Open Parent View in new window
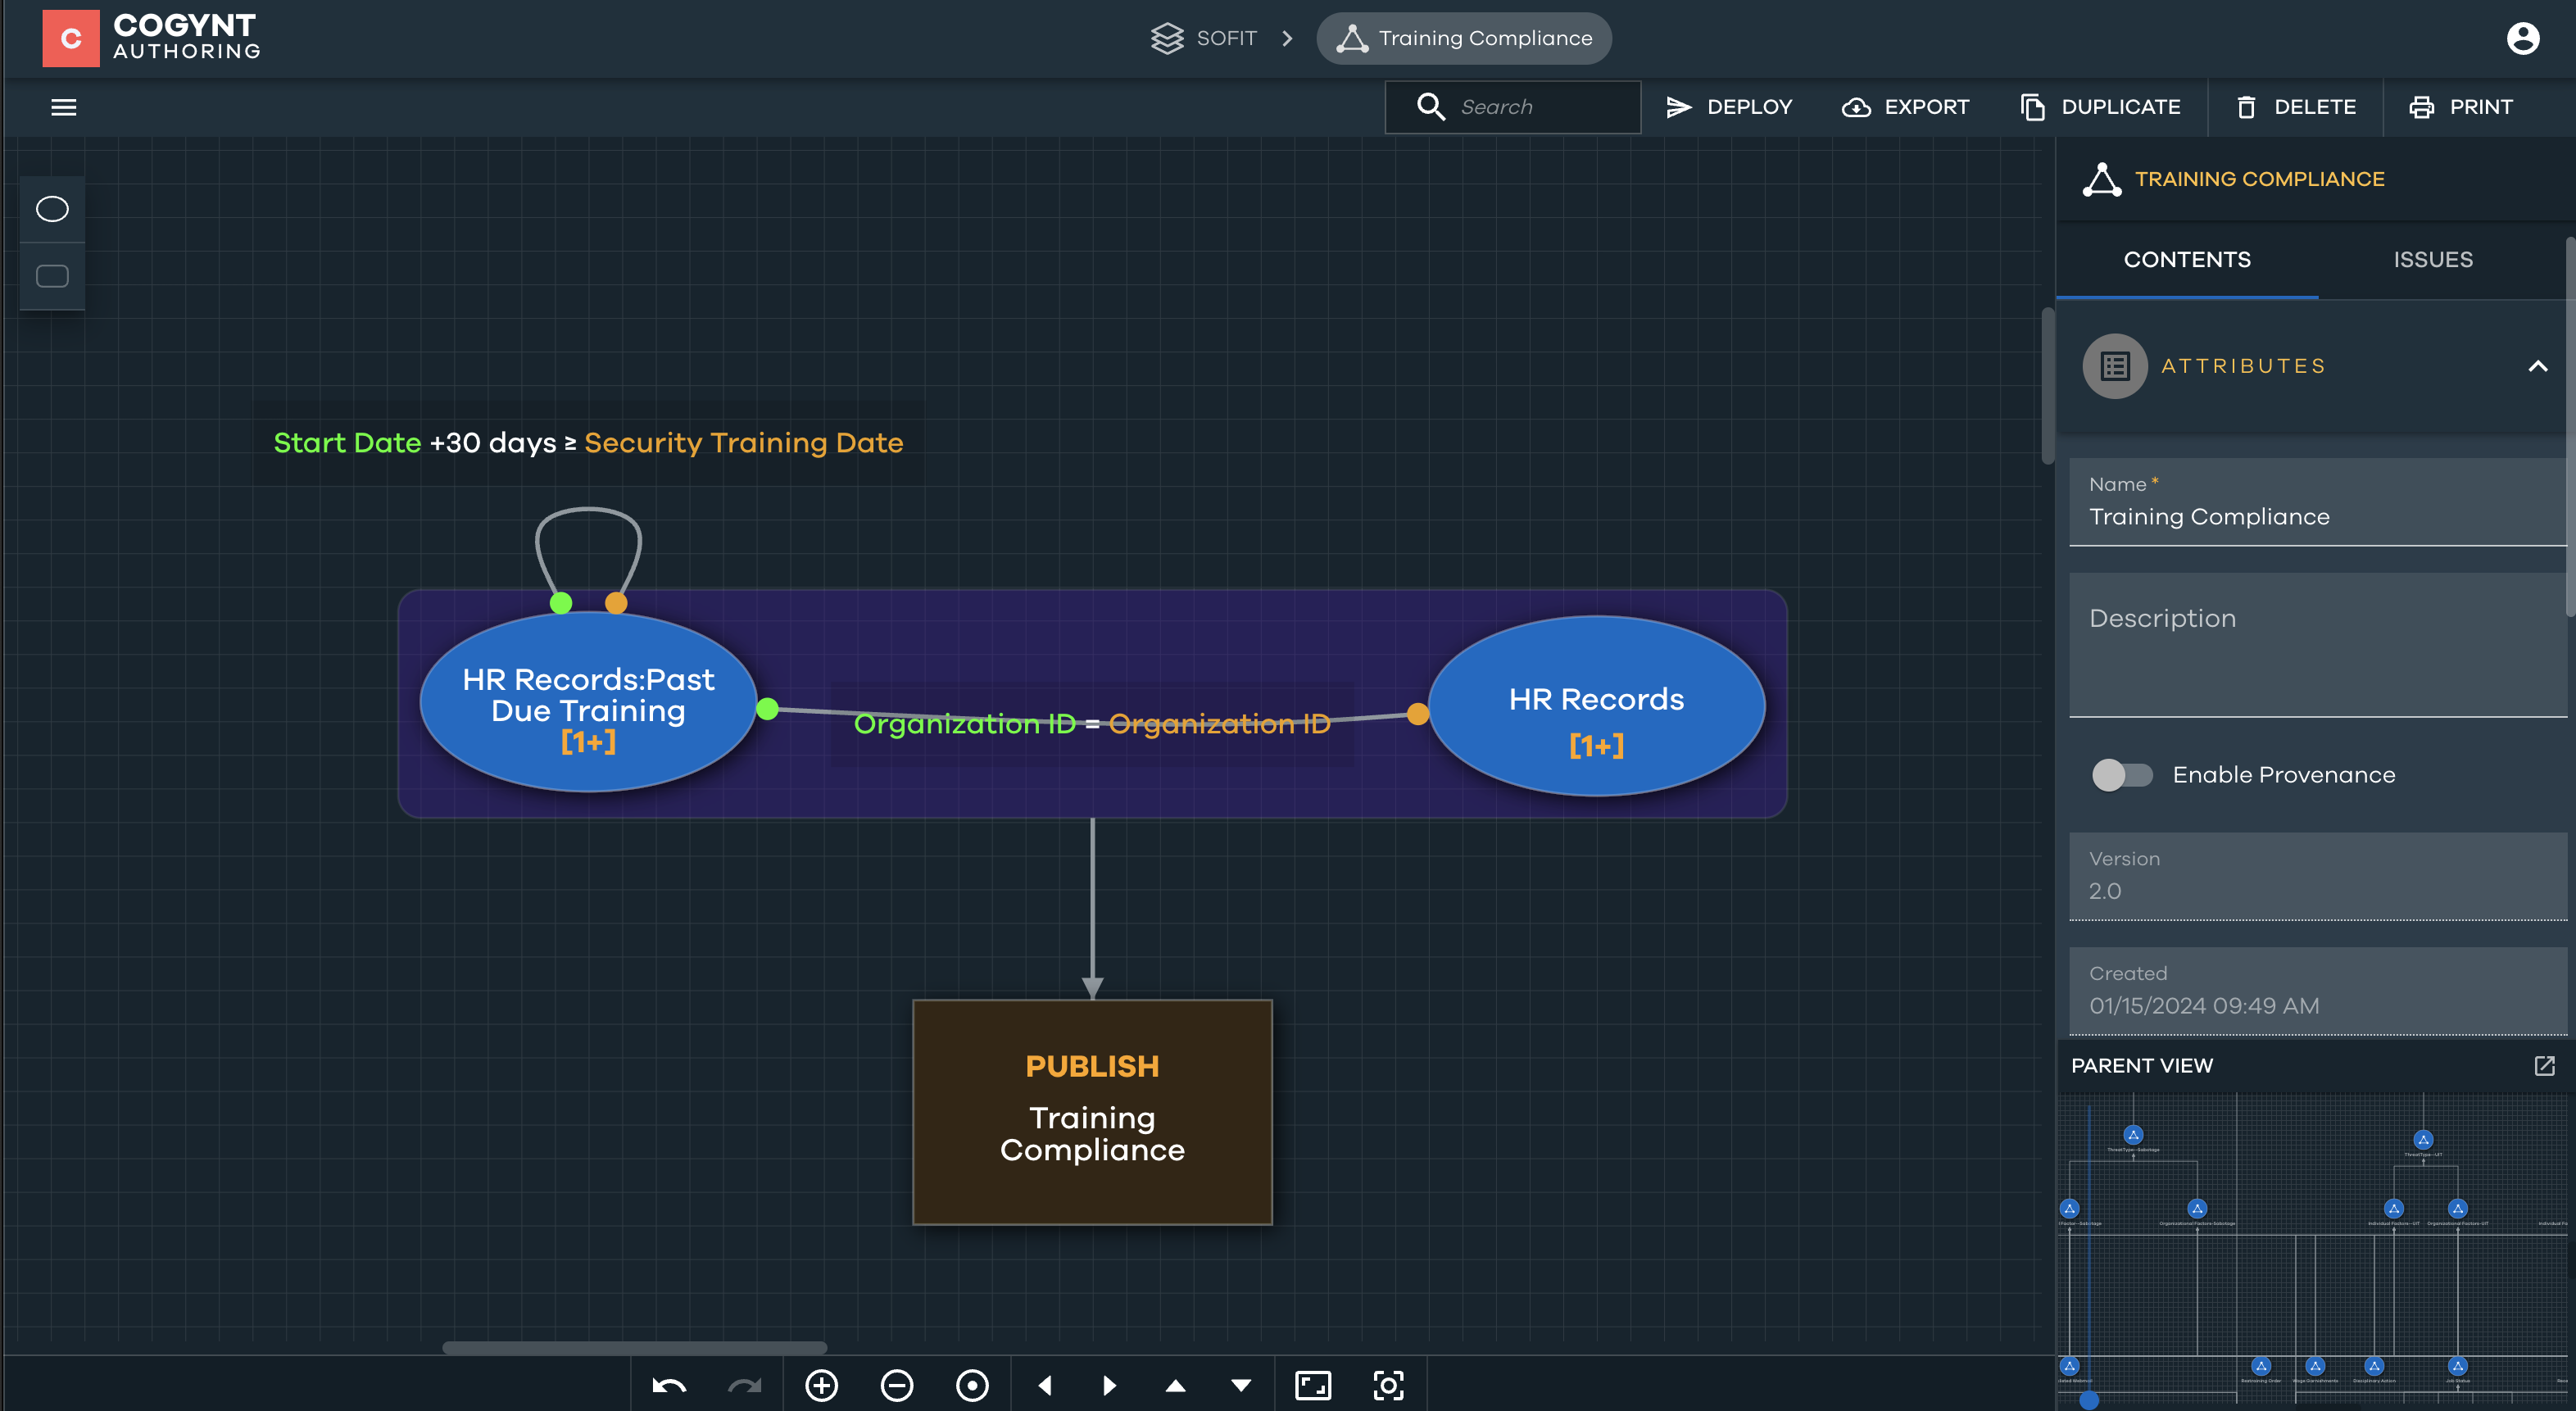The image size is (2576, 1411). (x=2544, y=1066)
